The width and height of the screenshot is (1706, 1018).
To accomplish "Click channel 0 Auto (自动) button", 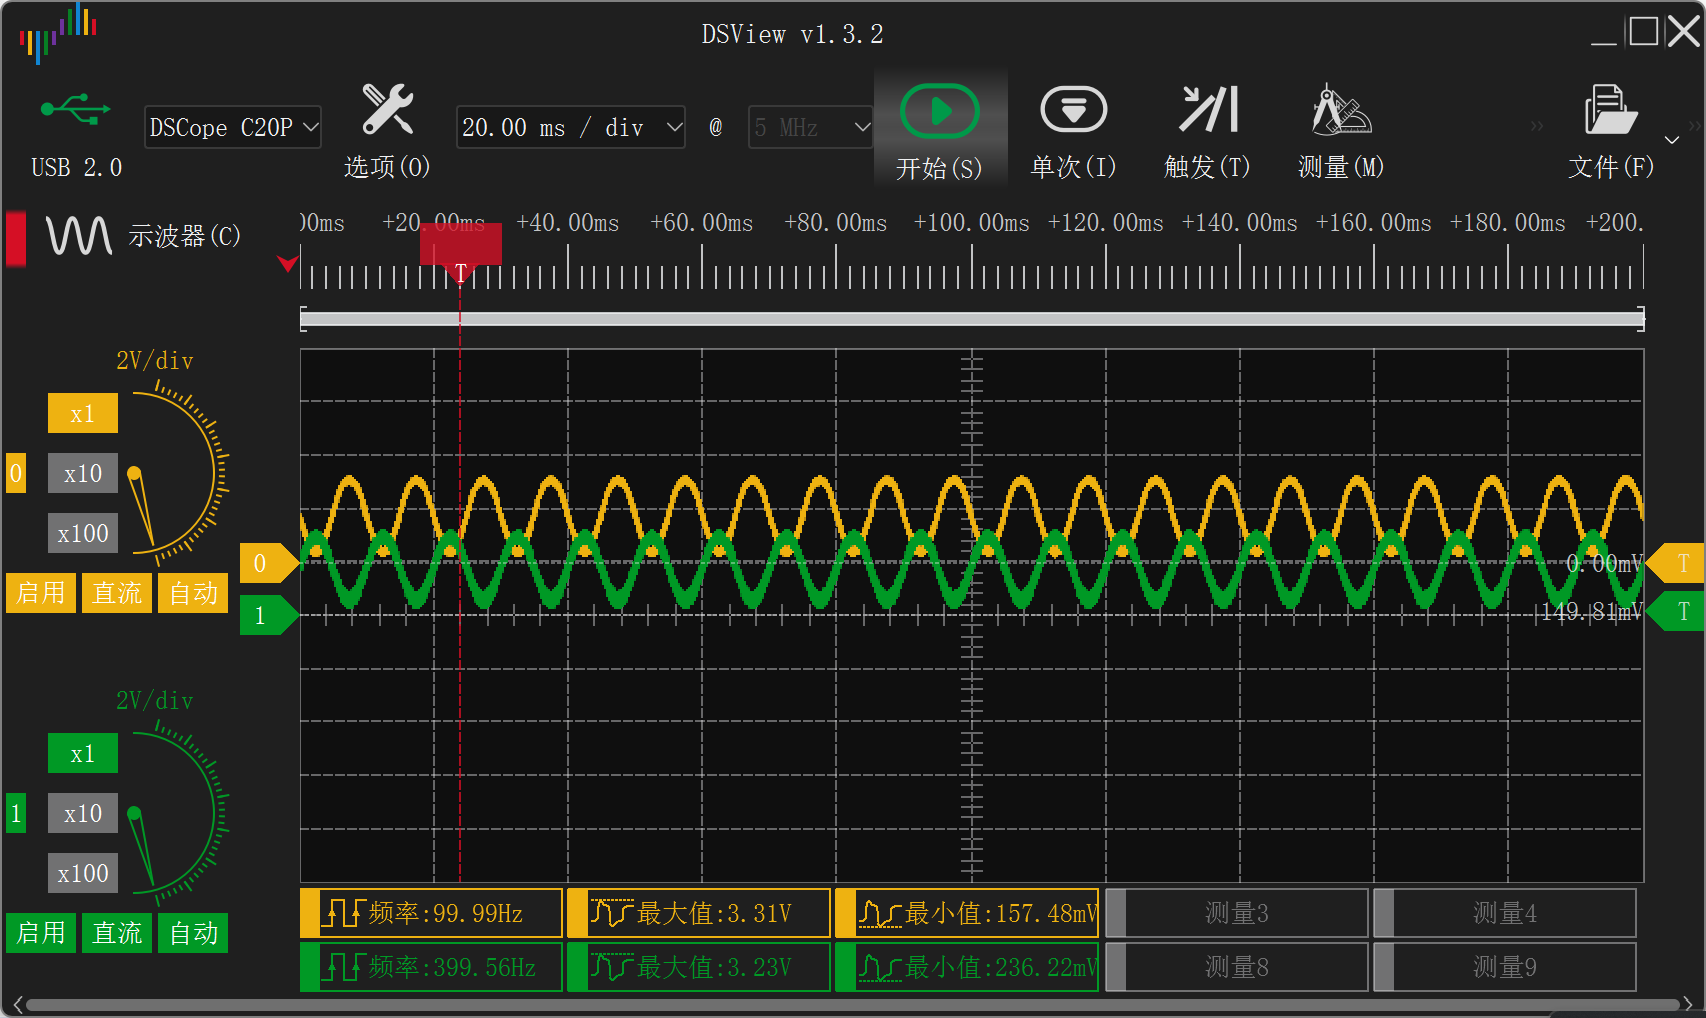I will pyautogui.click(x=193, y=593).
